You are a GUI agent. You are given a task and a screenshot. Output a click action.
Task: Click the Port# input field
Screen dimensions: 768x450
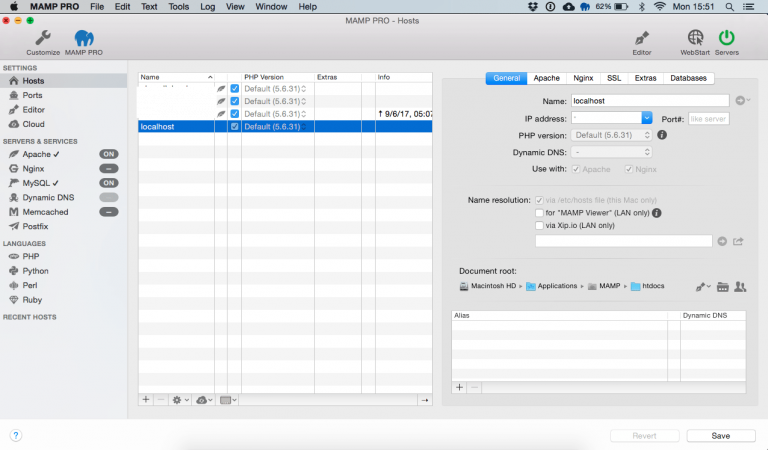(708, 118)
